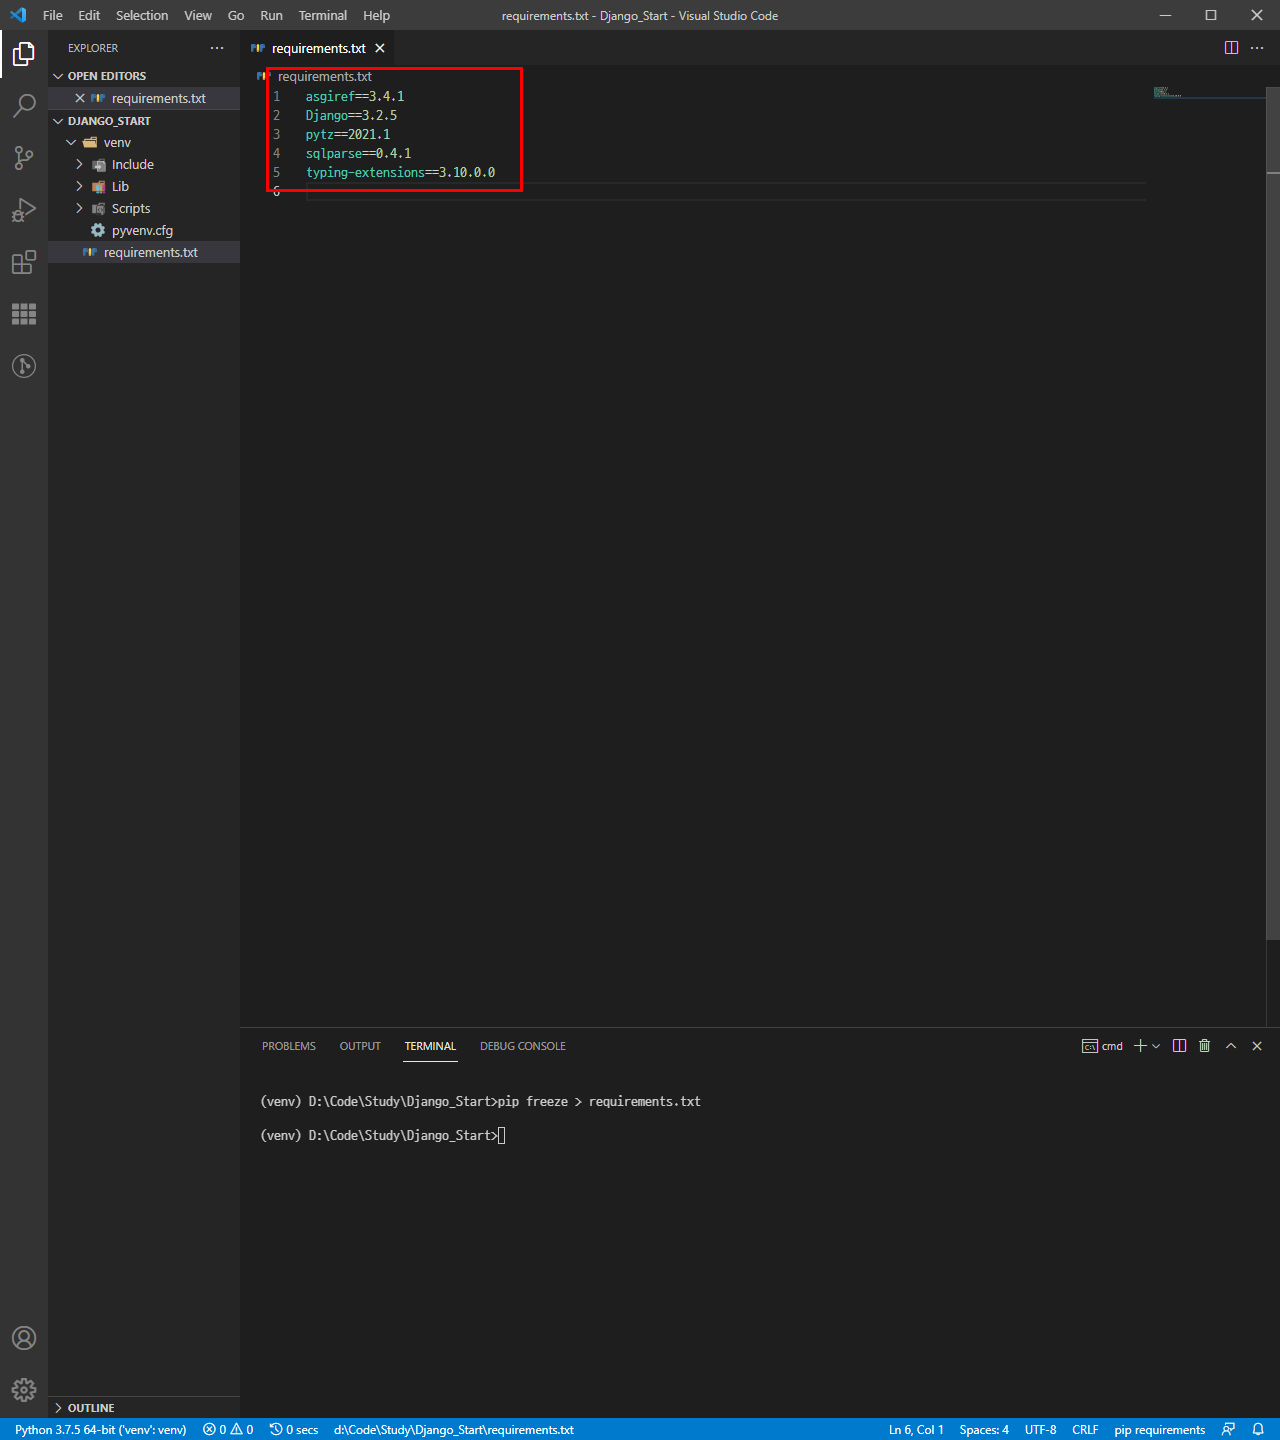This screenshot has height=1440, width=1280.
Task: Open the terminal launch profile dropdown arrow
Action: (1156, 1046)
